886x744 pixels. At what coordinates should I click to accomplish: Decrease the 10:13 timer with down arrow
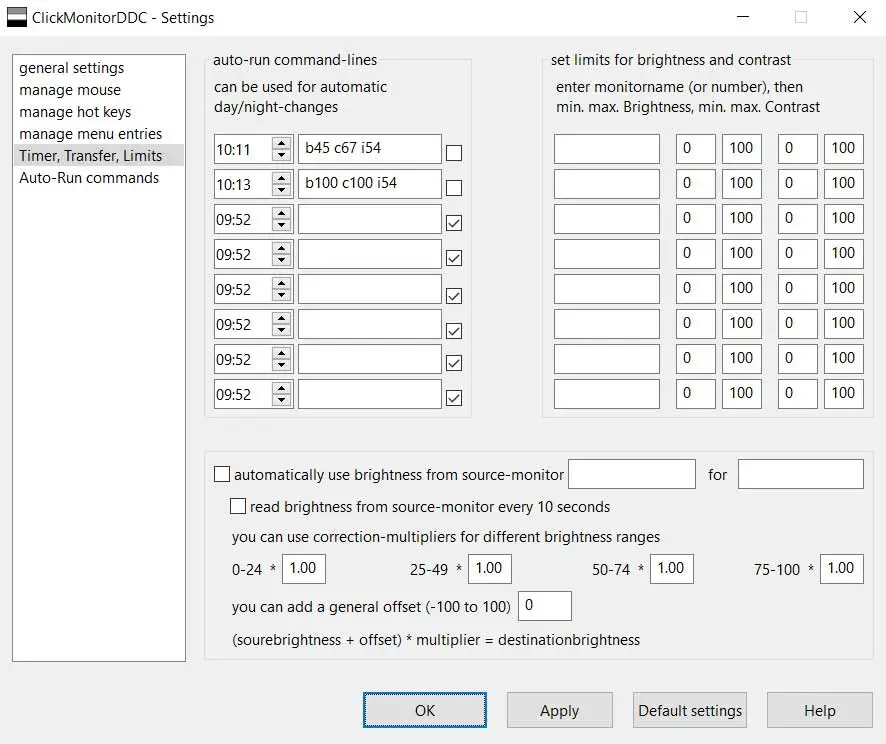[282, 190]
